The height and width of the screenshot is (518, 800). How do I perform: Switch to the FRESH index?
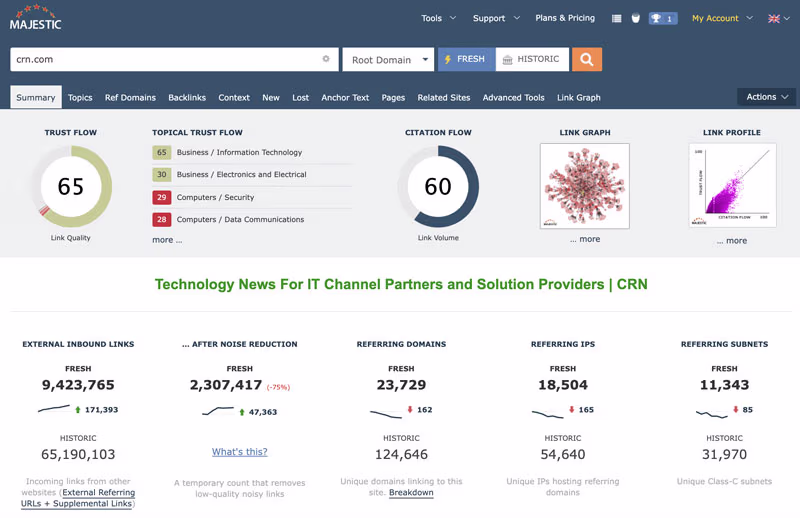[464, 60]
